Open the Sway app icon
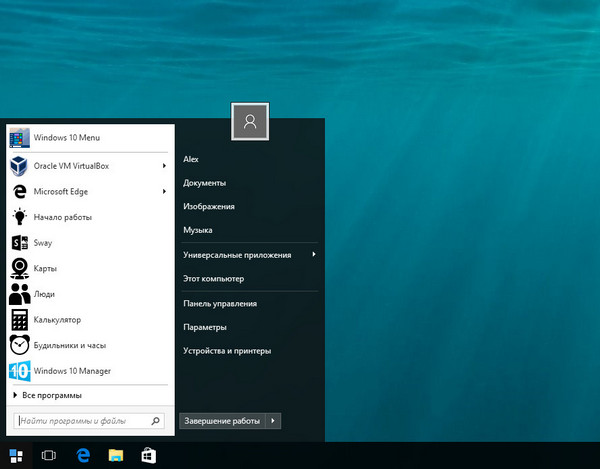Screen dimensions: 600x469 19,242
